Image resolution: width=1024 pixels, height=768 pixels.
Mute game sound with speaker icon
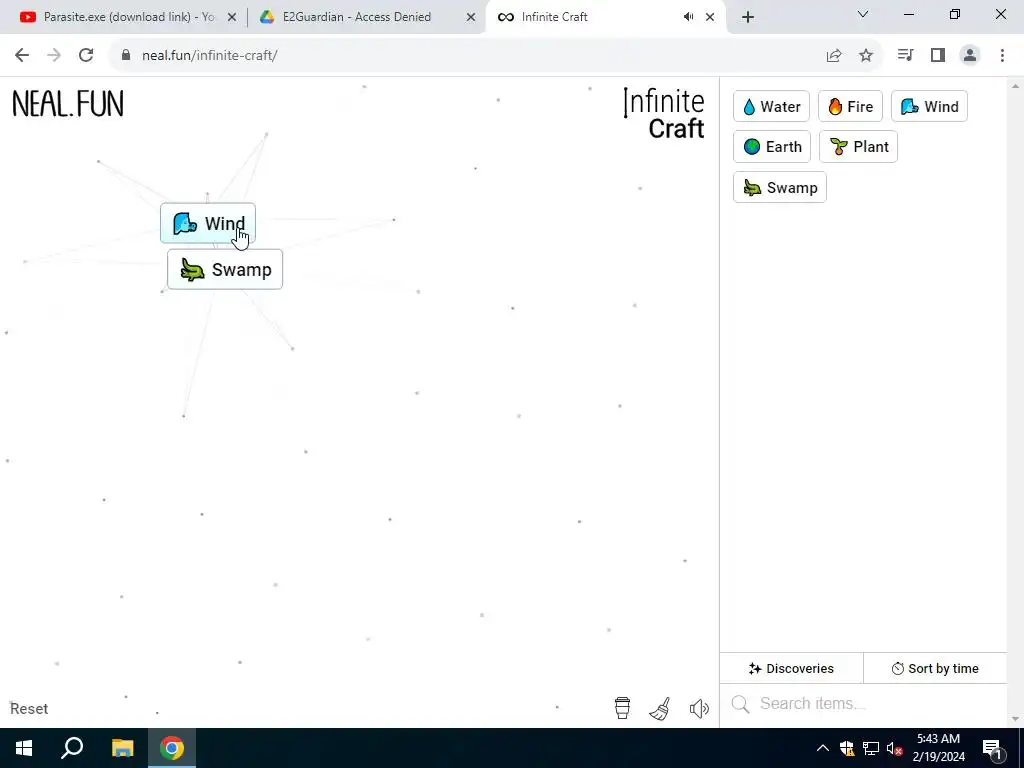[699, 709]
